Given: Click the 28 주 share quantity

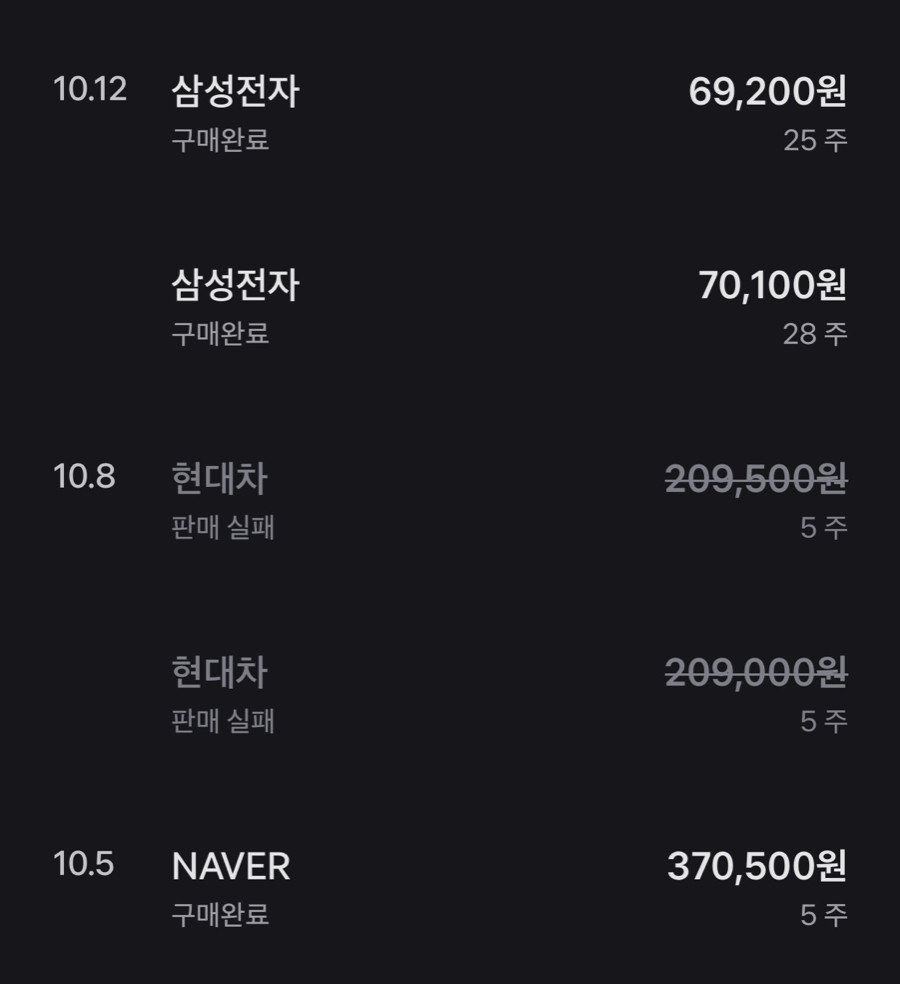Looking at the screenshot, I should point(815,334).
